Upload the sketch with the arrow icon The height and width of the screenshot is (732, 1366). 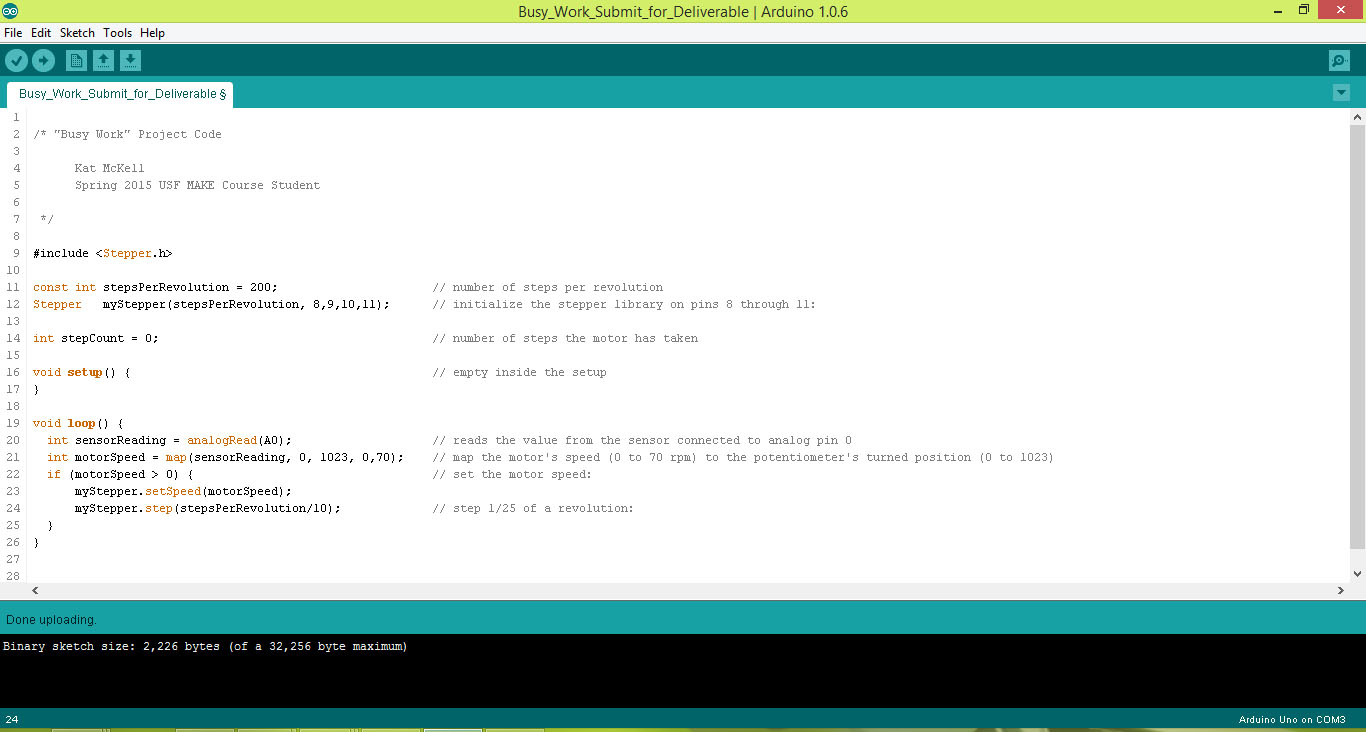coord(43,61)
